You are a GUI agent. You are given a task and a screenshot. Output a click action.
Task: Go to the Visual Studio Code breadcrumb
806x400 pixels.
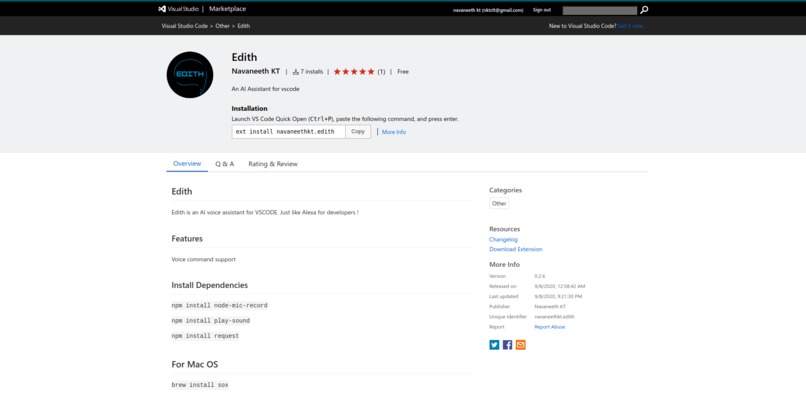(185, 26)
